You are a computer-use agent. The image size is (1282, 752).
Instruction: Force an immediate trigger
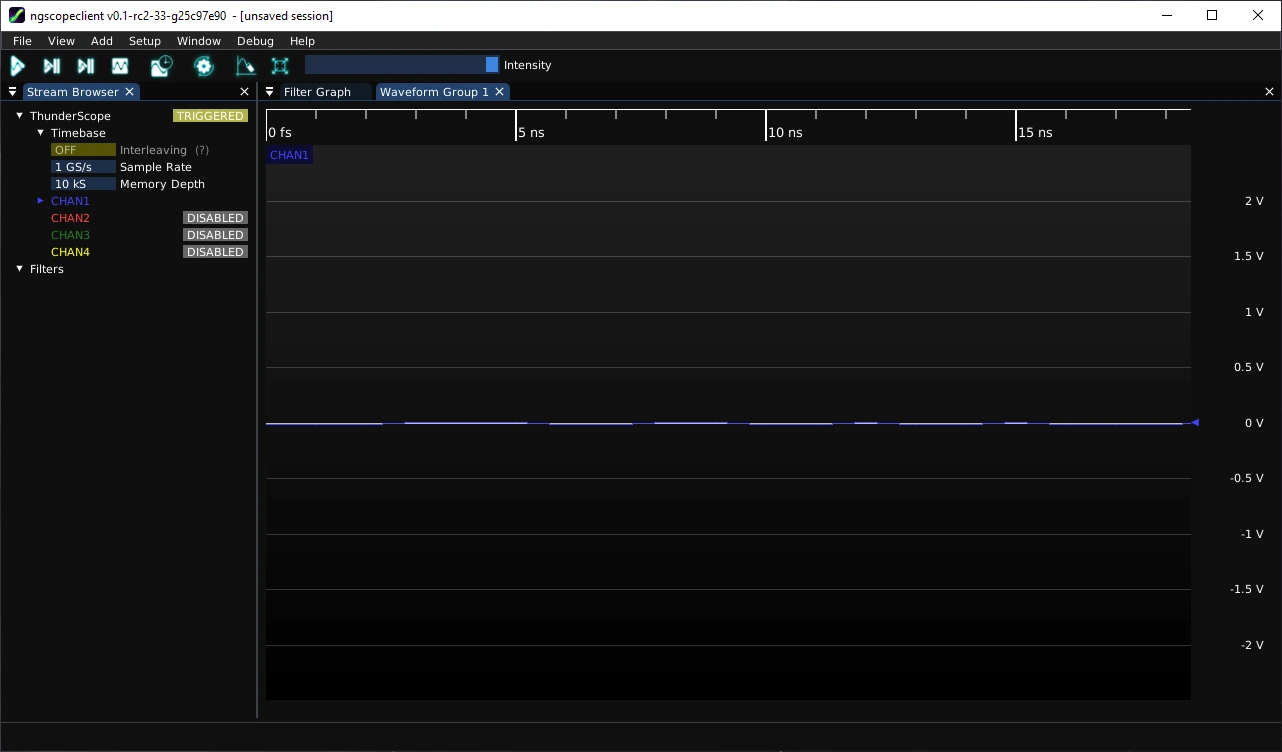pyautogui.click(x=85, y=65)
